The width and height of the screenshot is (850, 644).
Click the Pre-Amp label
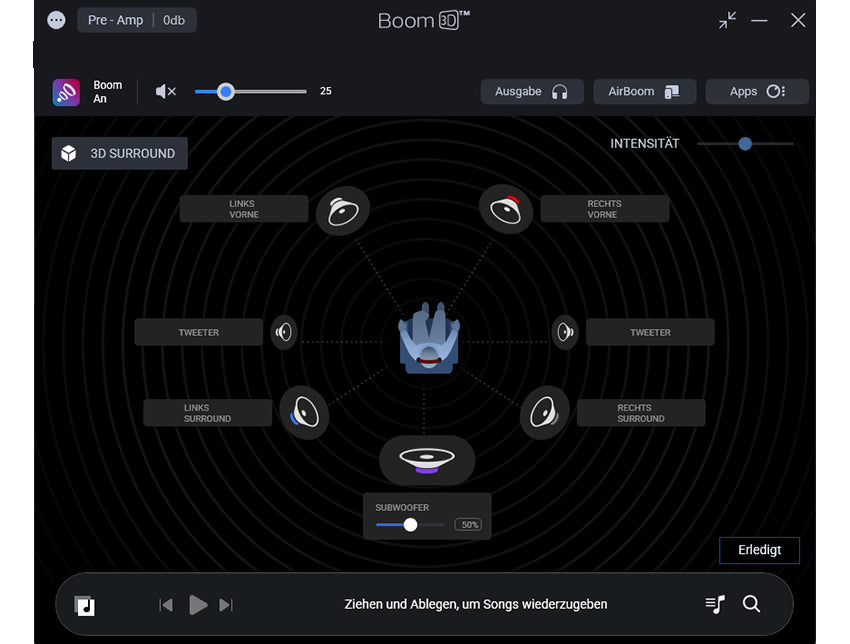tap(115, 21)
